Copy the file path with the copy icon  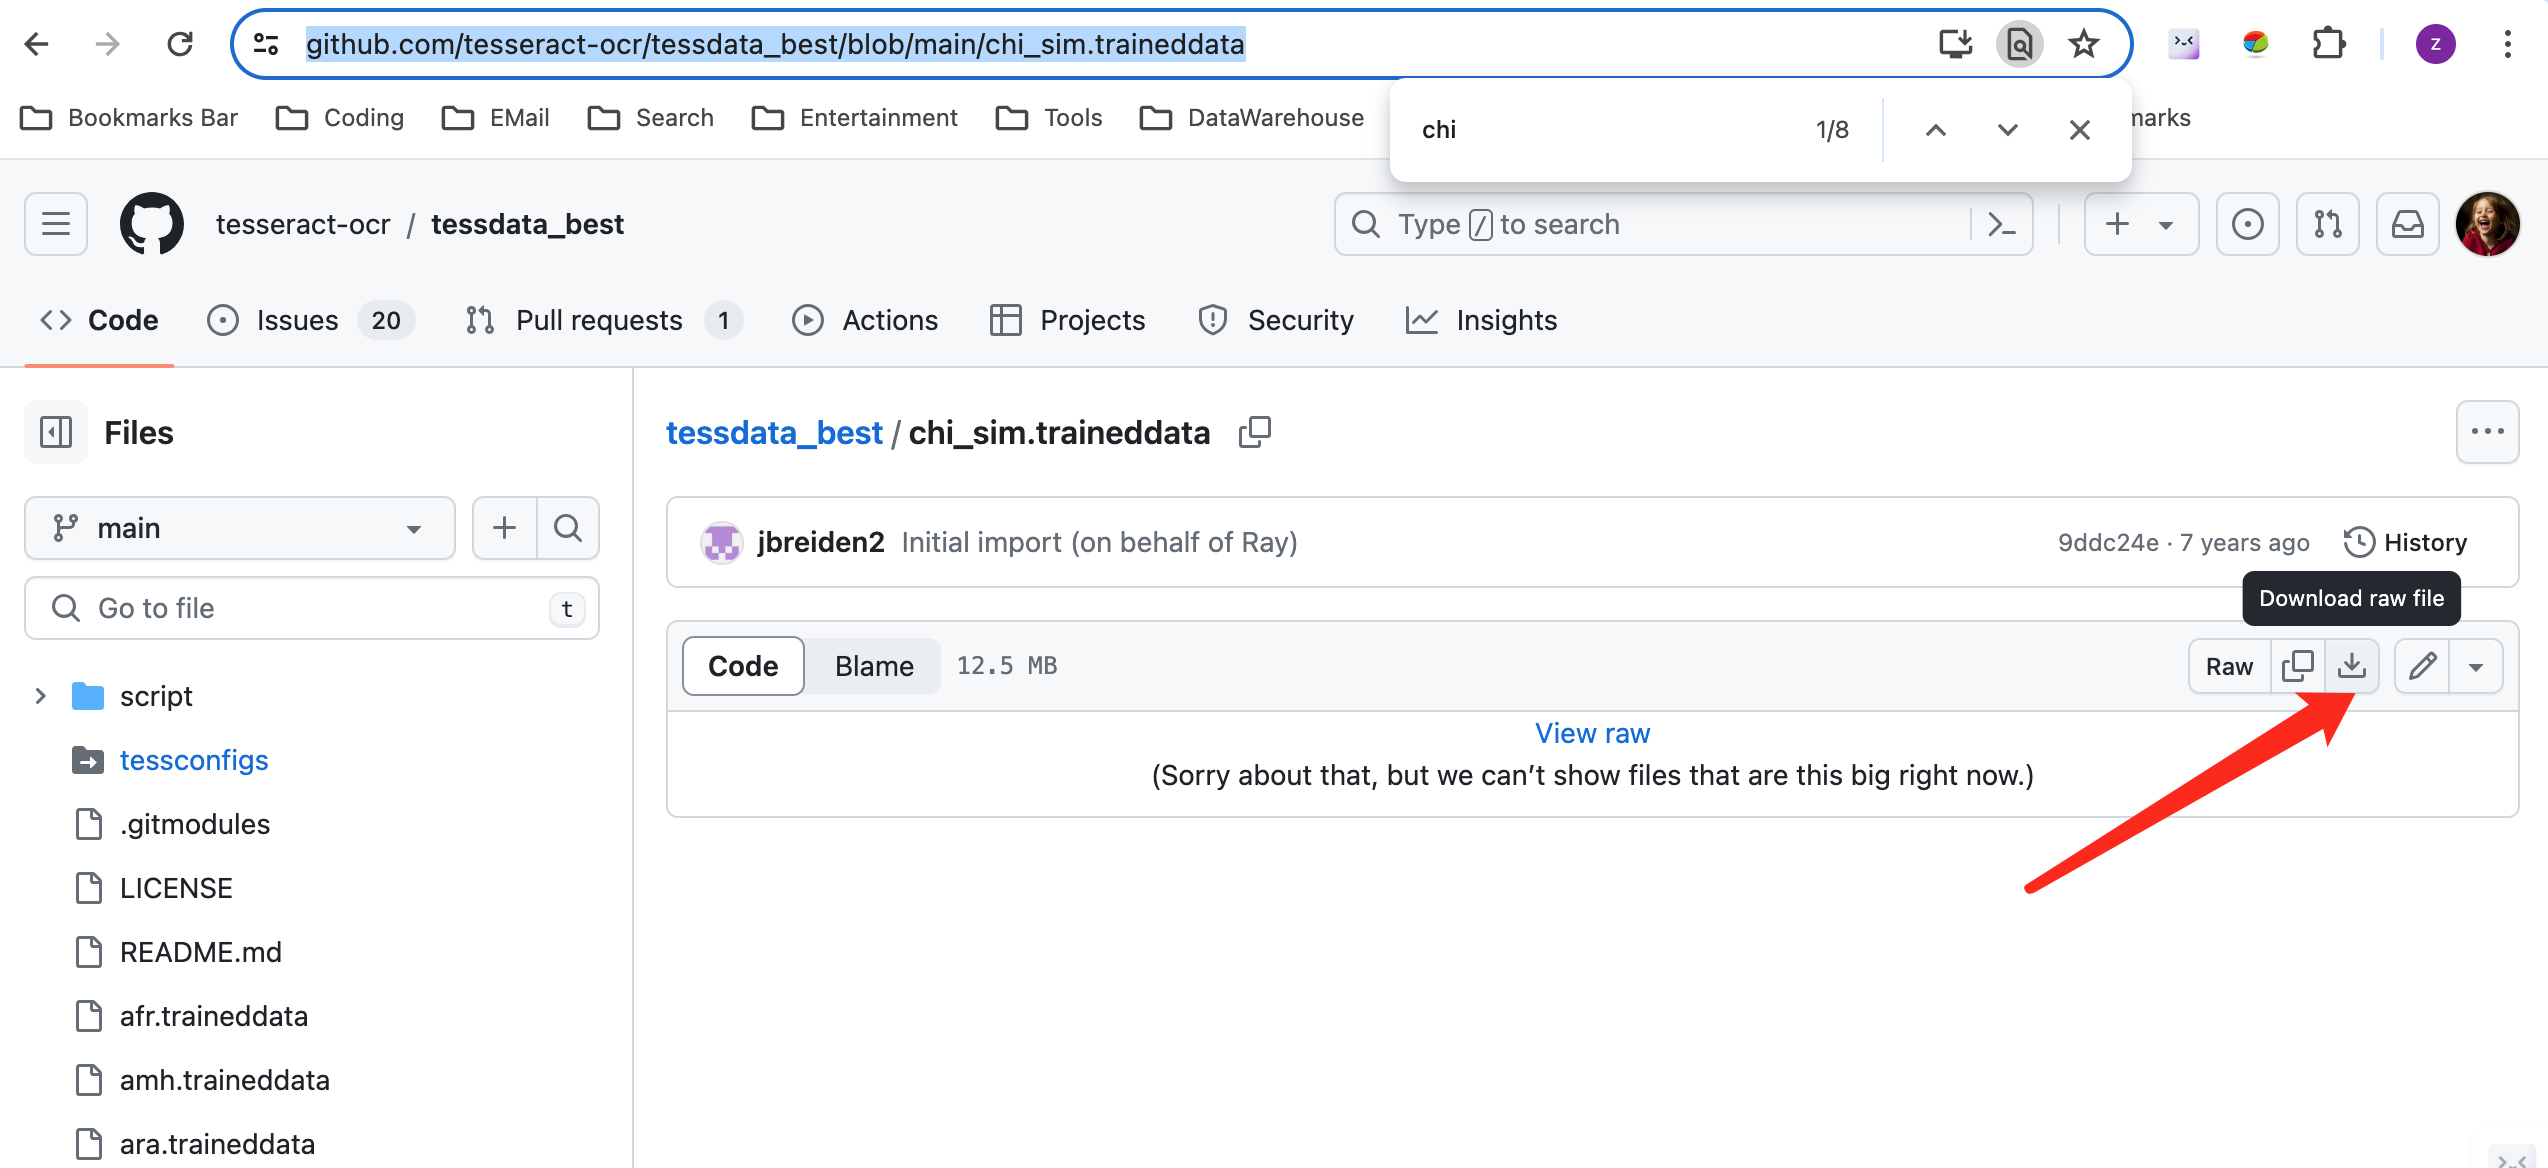pos(1254,432)
